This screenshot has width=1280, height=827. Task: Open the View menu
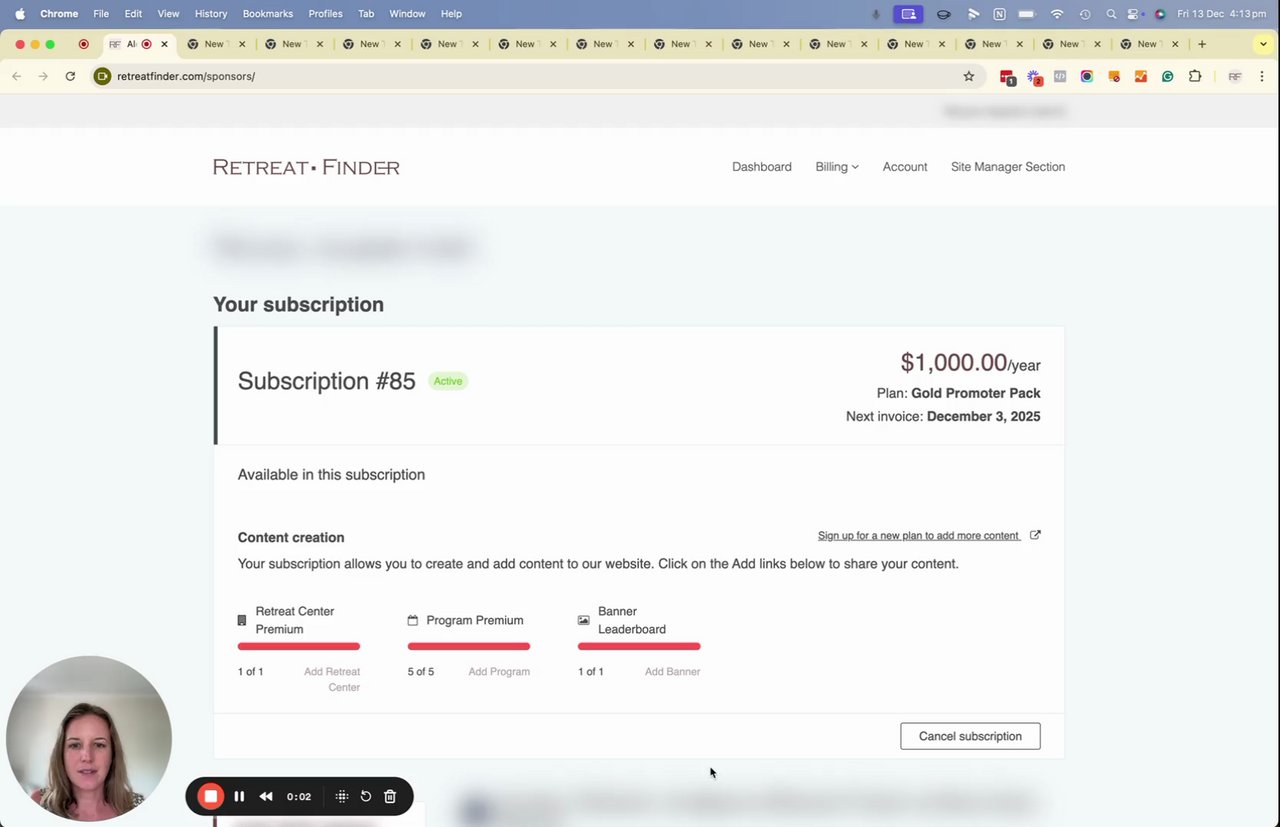168,14
